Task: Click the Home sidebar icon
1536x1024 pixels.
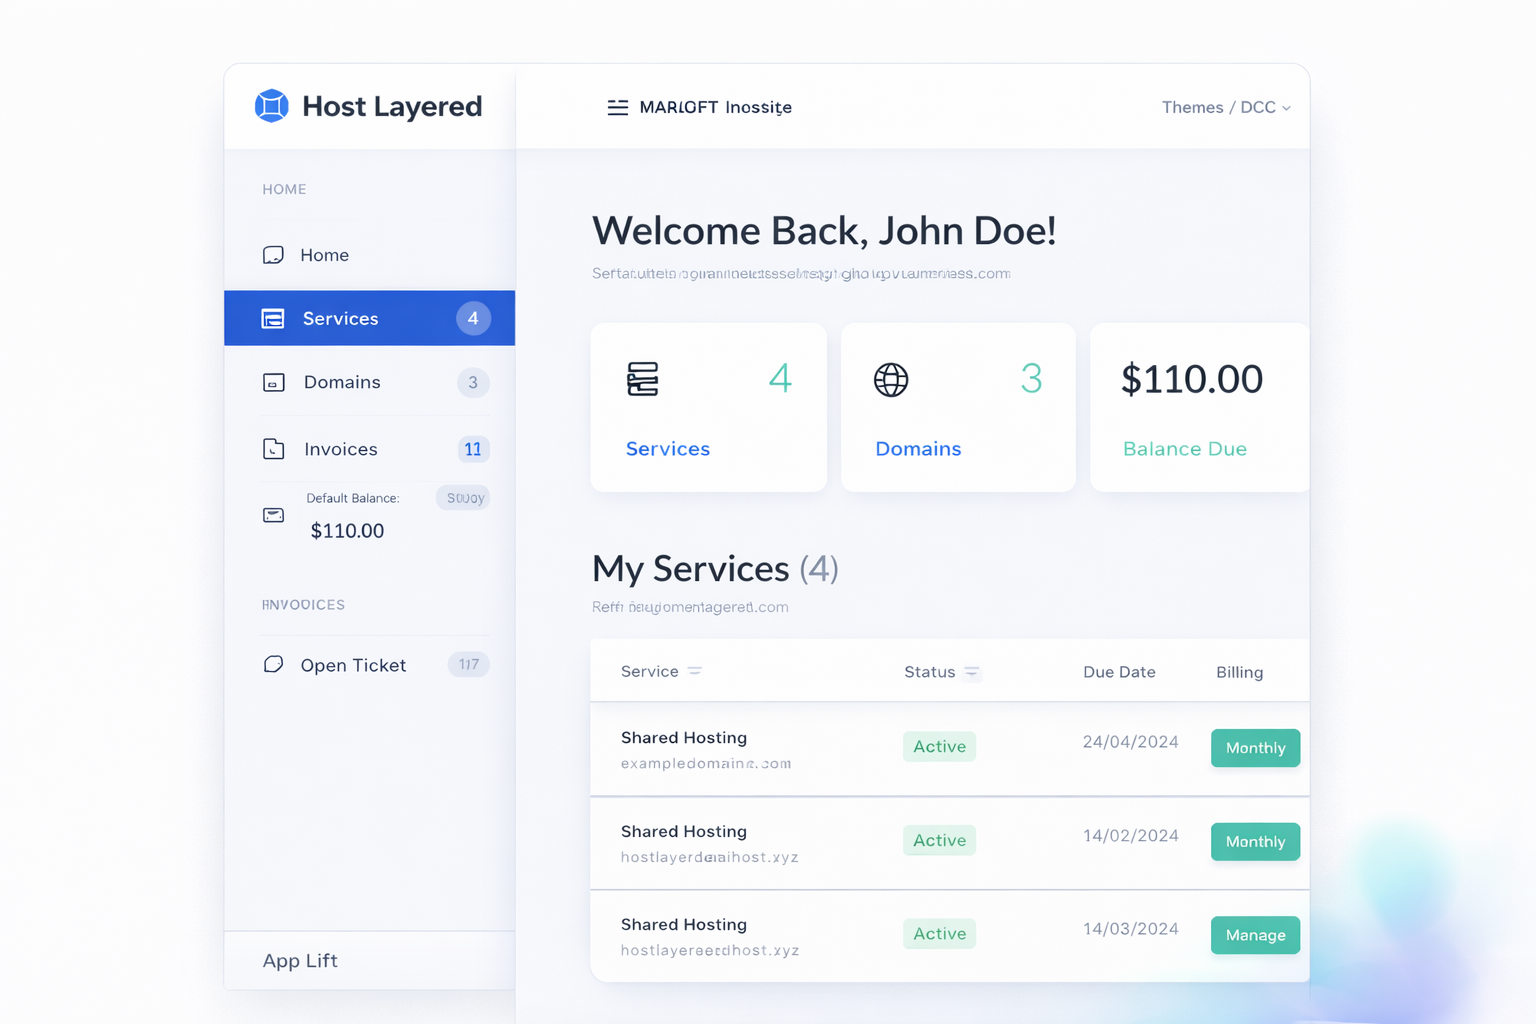Action: pyautogui.click(x=273, y=255)
